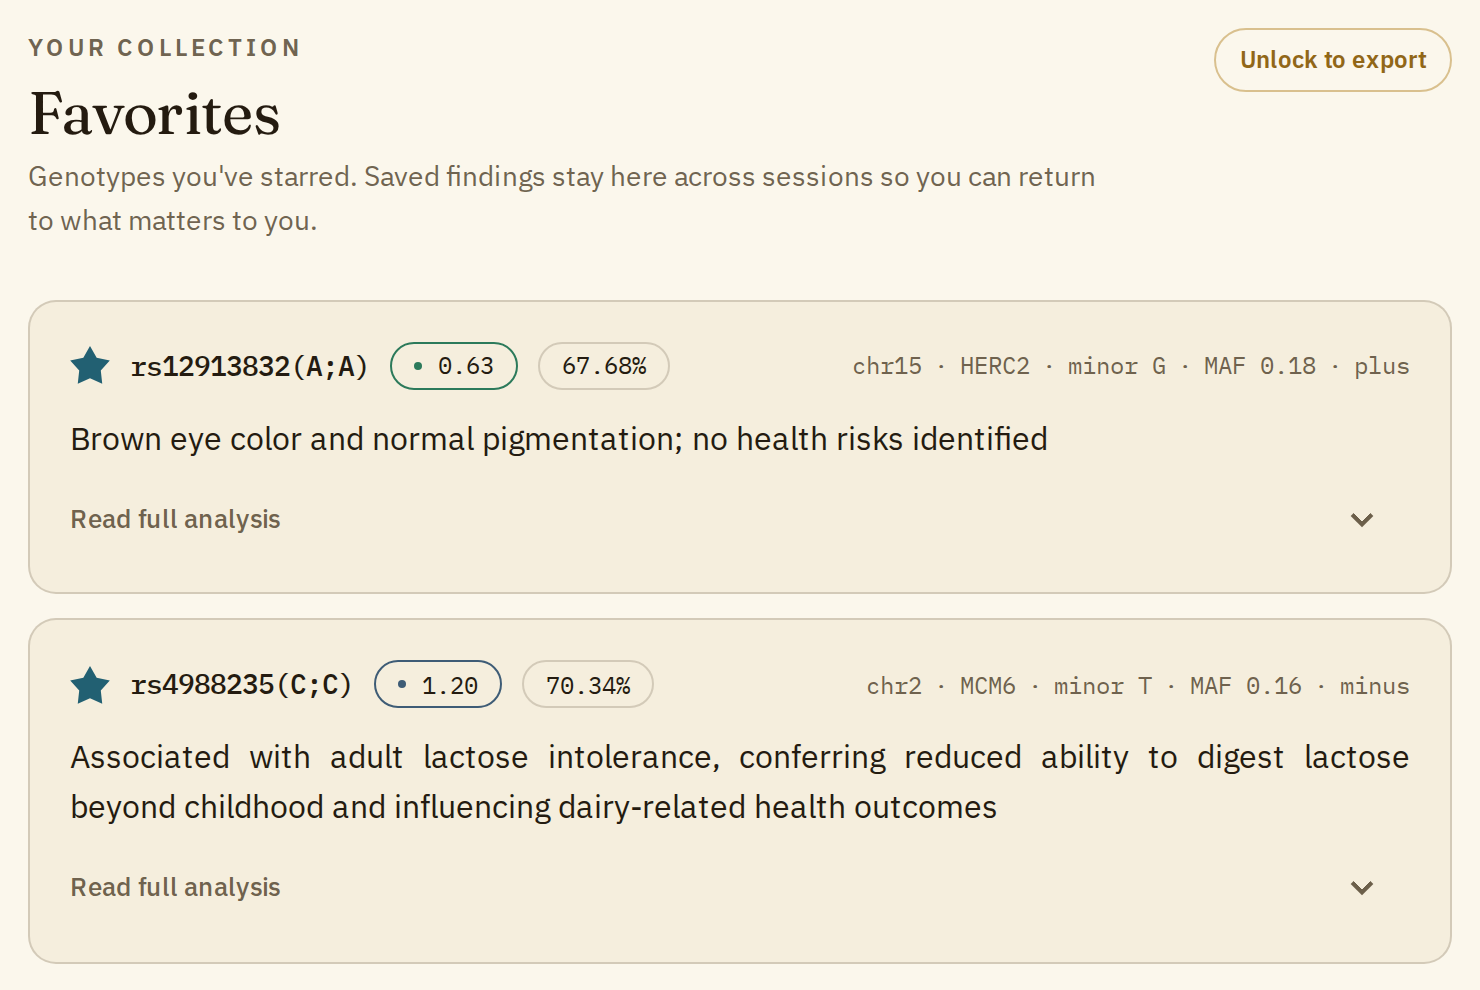Click the adult lactose intolerance summary text
This screenshot has width=1480, height=990.
(x=740, y=782)
